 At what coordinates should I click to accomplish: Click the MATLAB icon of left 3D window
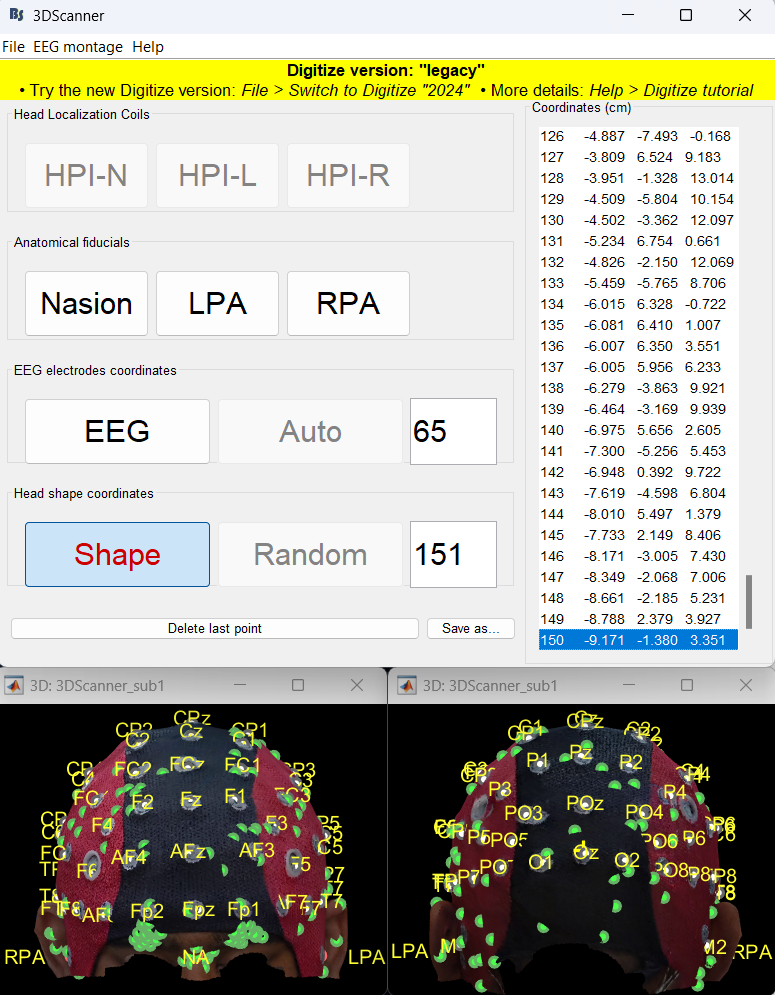pos(14,686)
